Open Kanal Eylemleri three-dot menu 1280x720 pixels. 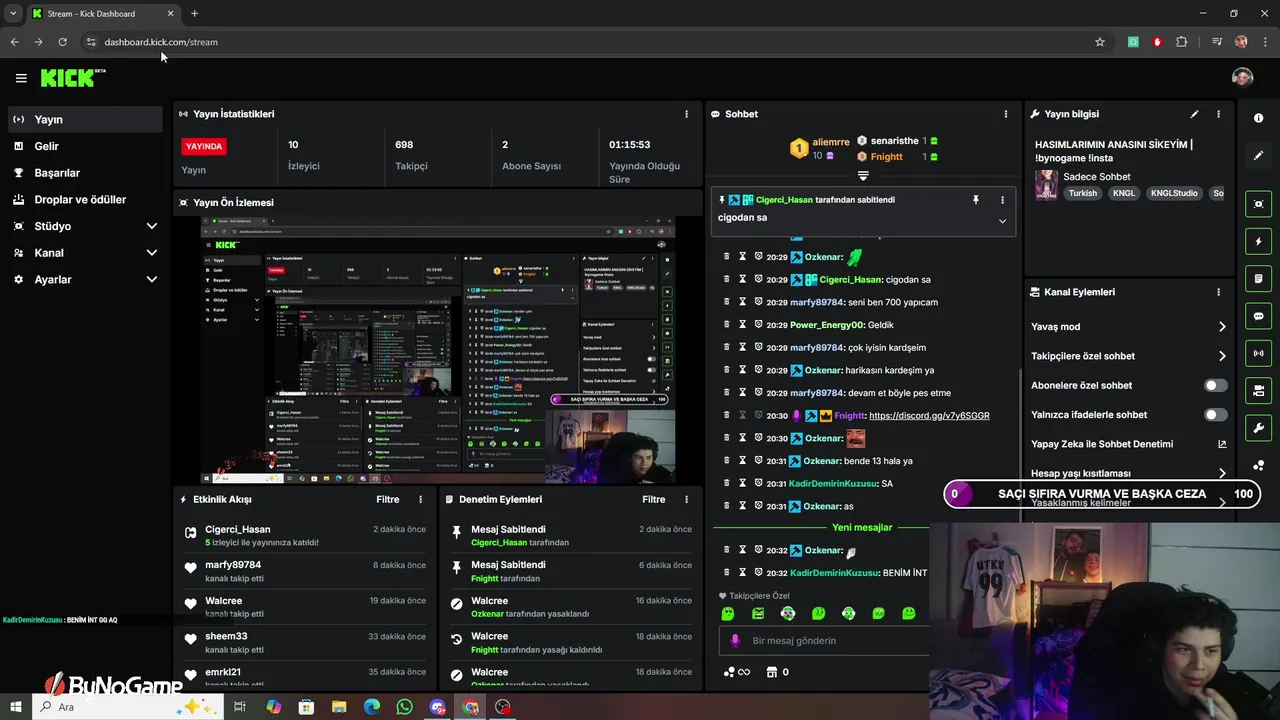pos(1218,292)
